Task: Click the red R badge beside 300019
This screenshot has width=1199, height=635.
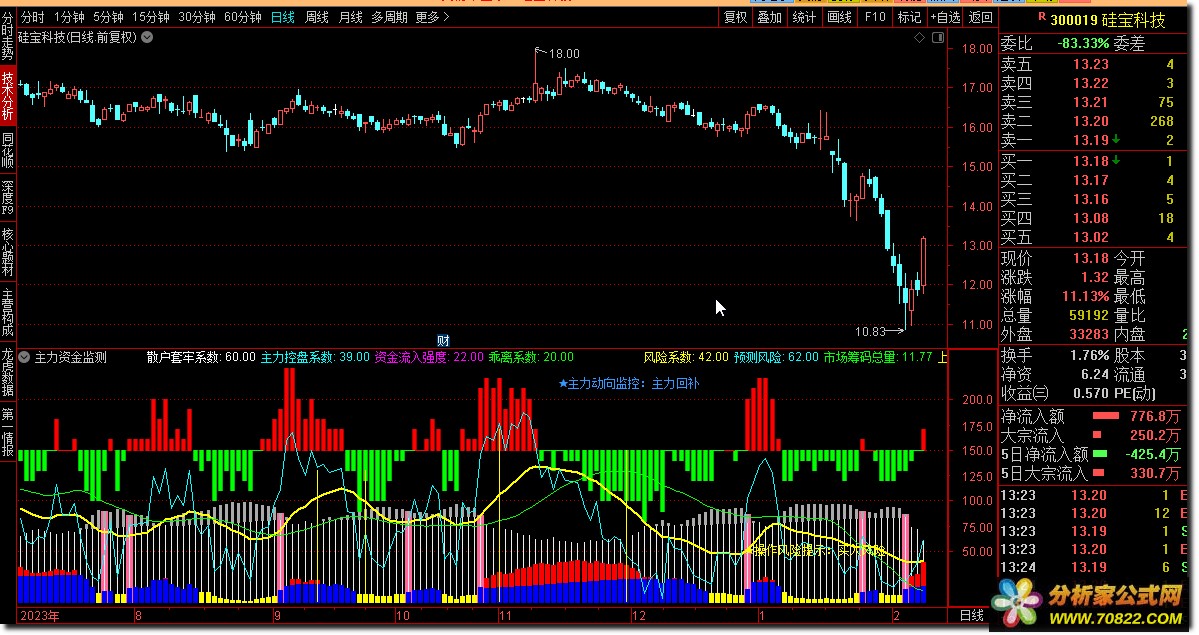Action: tap(1041, 16)
